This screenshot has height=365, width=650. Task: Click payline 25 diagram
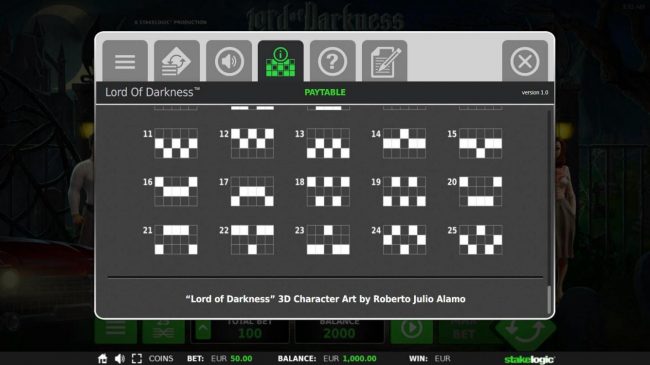pos(480,240)
